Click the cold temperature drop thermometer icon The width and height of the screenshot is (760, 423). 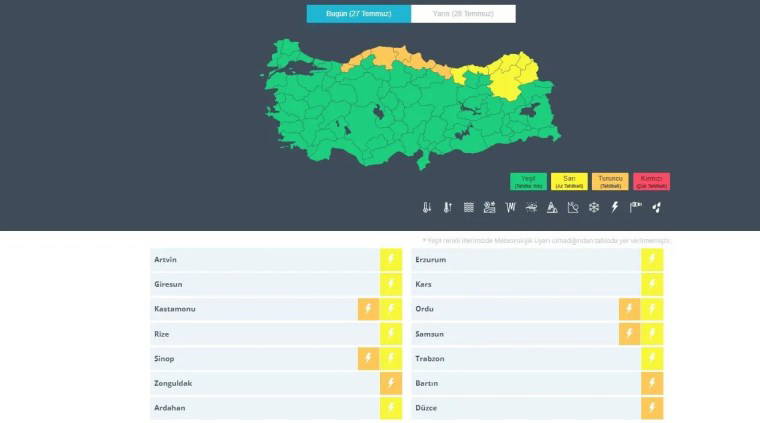(427, 208)
